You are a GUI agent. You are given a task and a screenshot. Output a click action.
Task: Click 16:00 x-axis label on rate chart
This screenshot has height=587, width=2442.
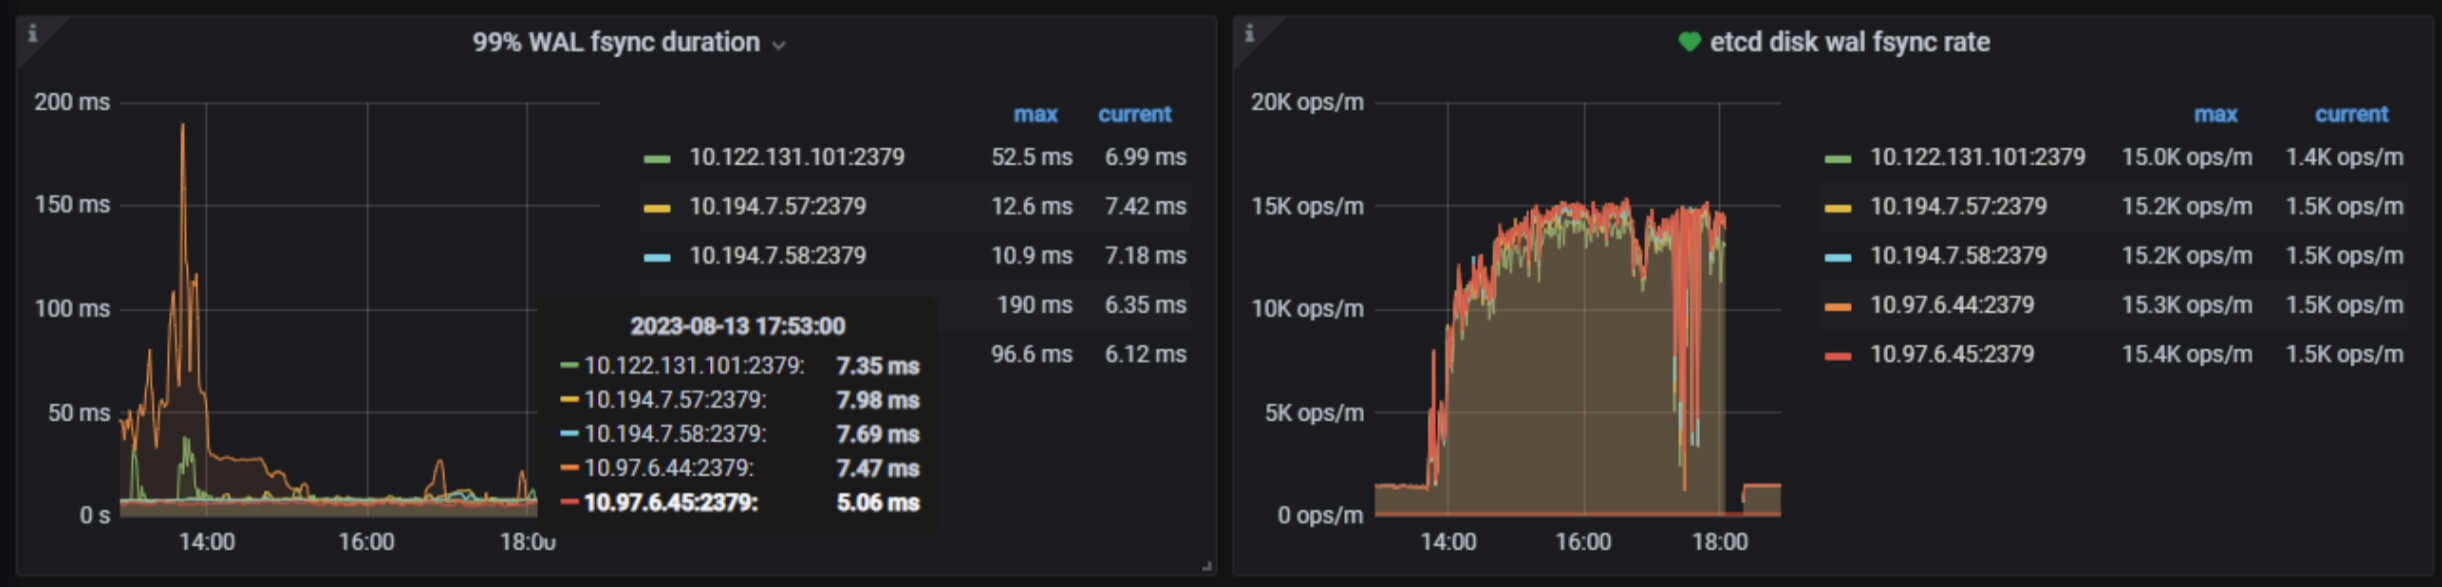point(1583,542)
